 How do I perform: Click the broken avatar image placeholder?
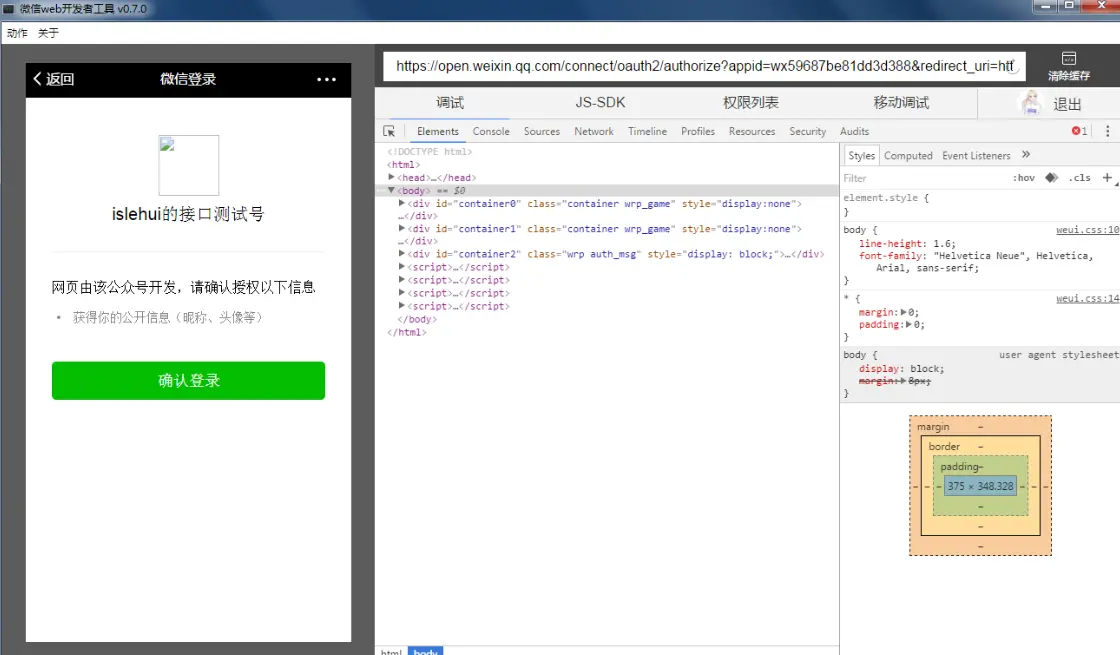(x=189, y=165)
